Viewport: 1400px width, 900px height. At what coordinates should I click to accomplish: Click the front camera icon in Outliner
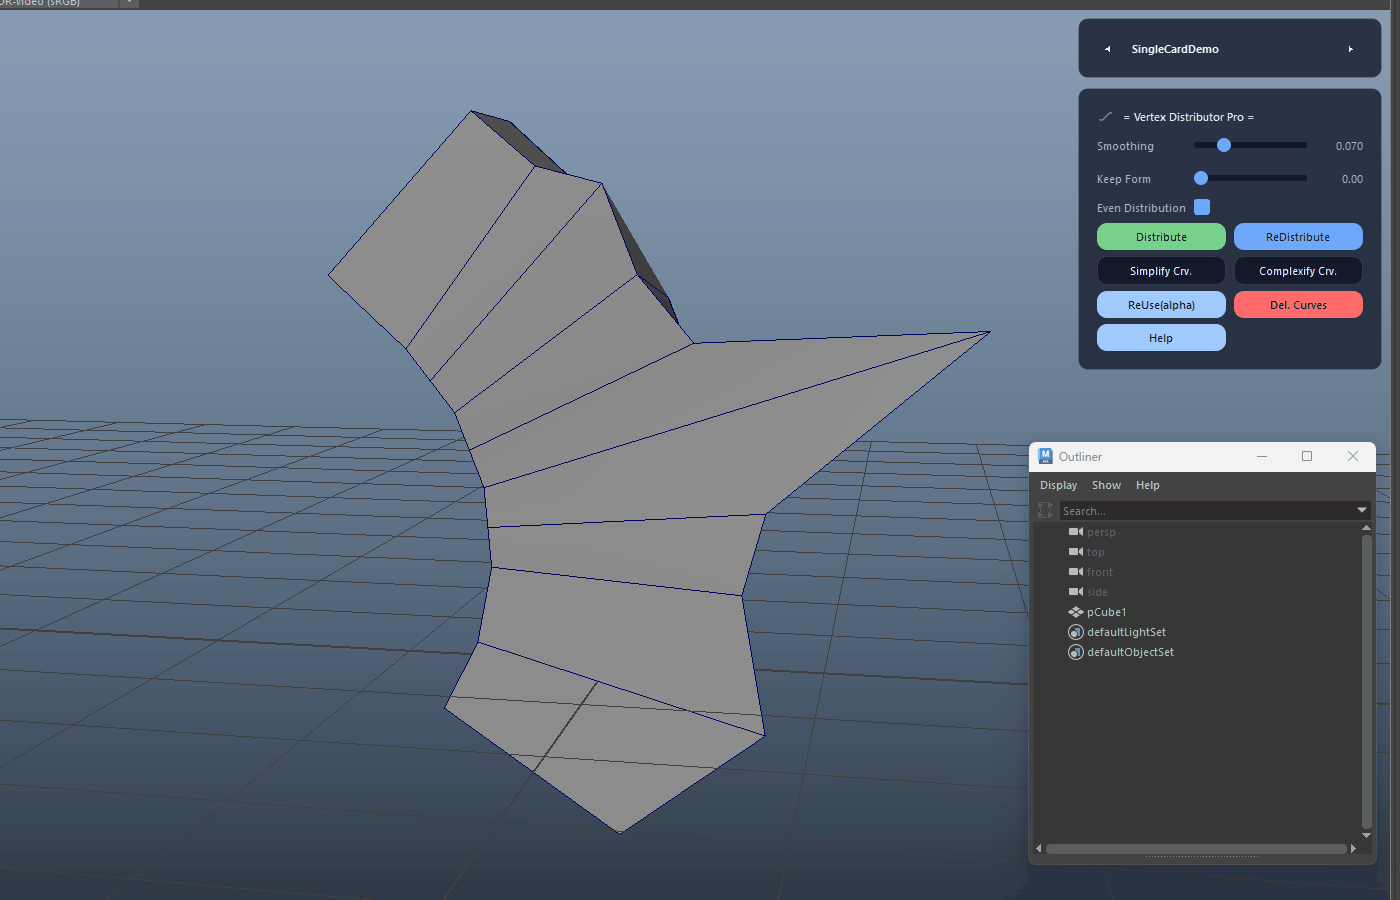pos(1076,572)
